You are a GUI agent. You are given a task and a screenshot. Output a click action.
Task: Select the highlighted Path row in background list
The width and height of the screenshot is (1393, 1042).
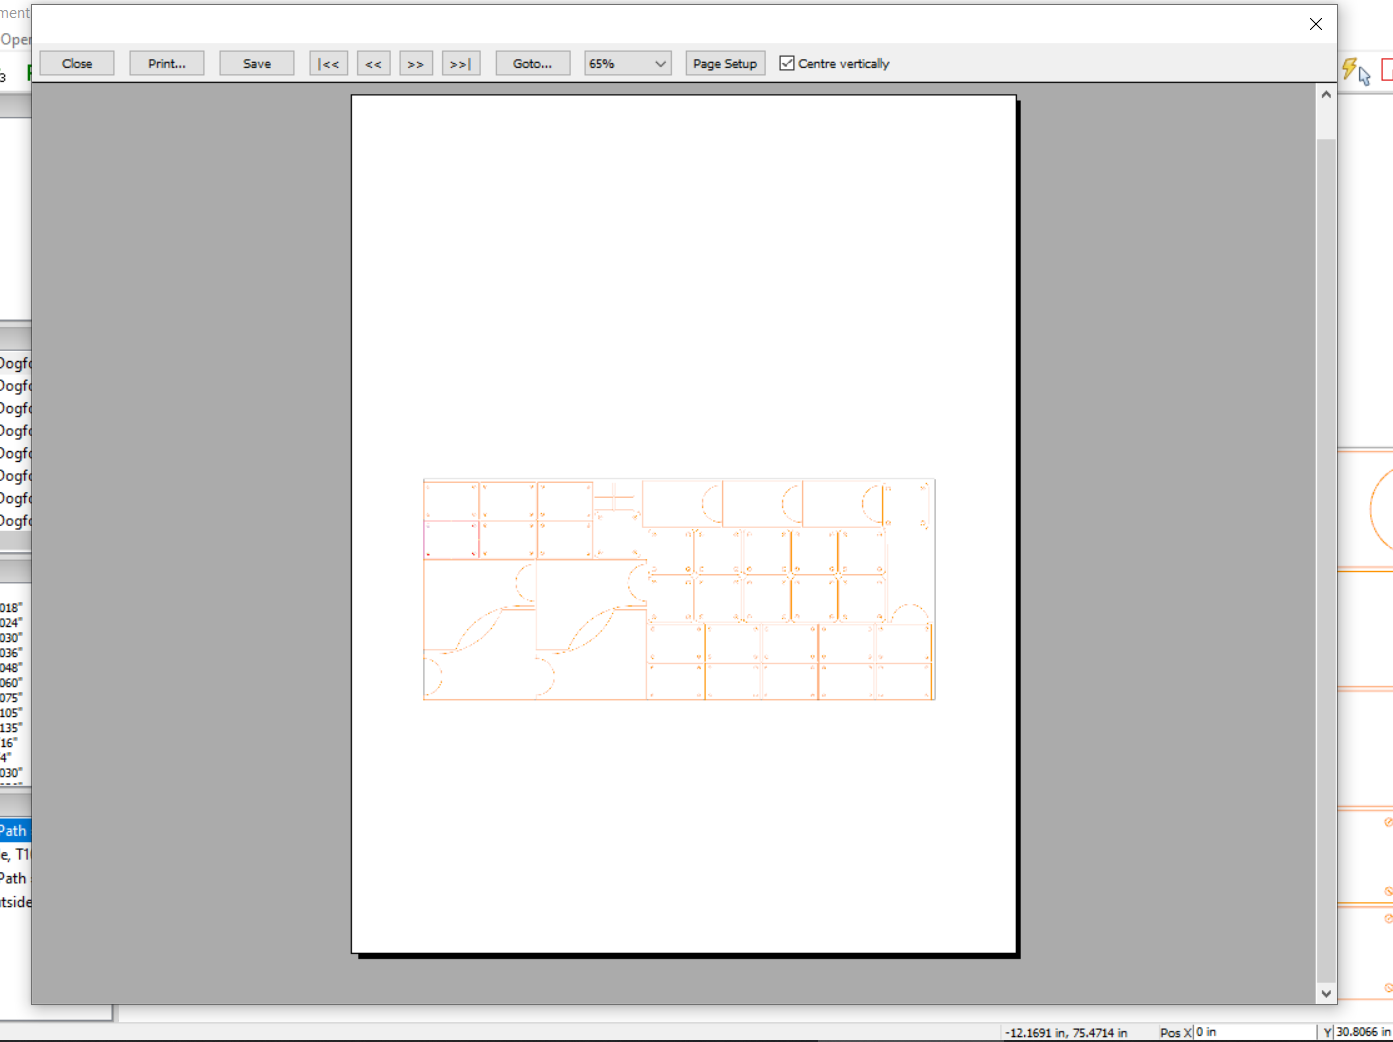coord(15,830)
